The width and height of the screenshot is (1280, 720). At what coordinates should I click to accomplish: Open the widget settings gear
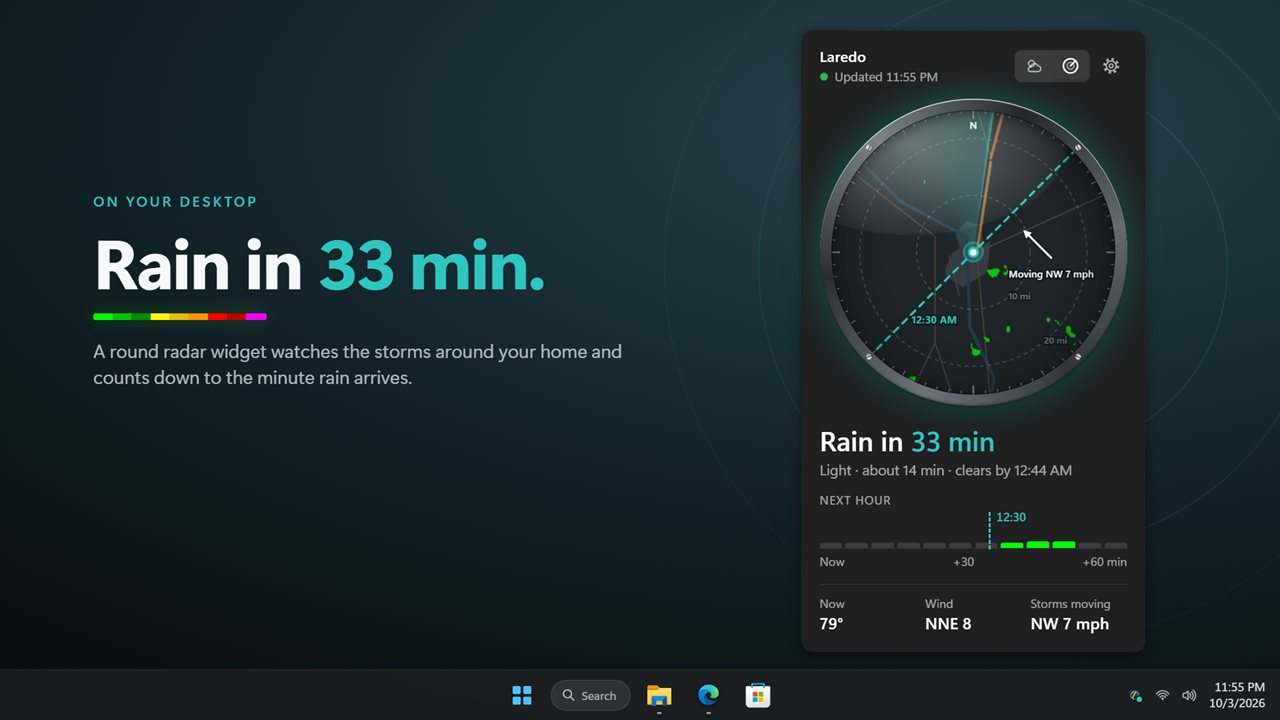point(1111,66)
